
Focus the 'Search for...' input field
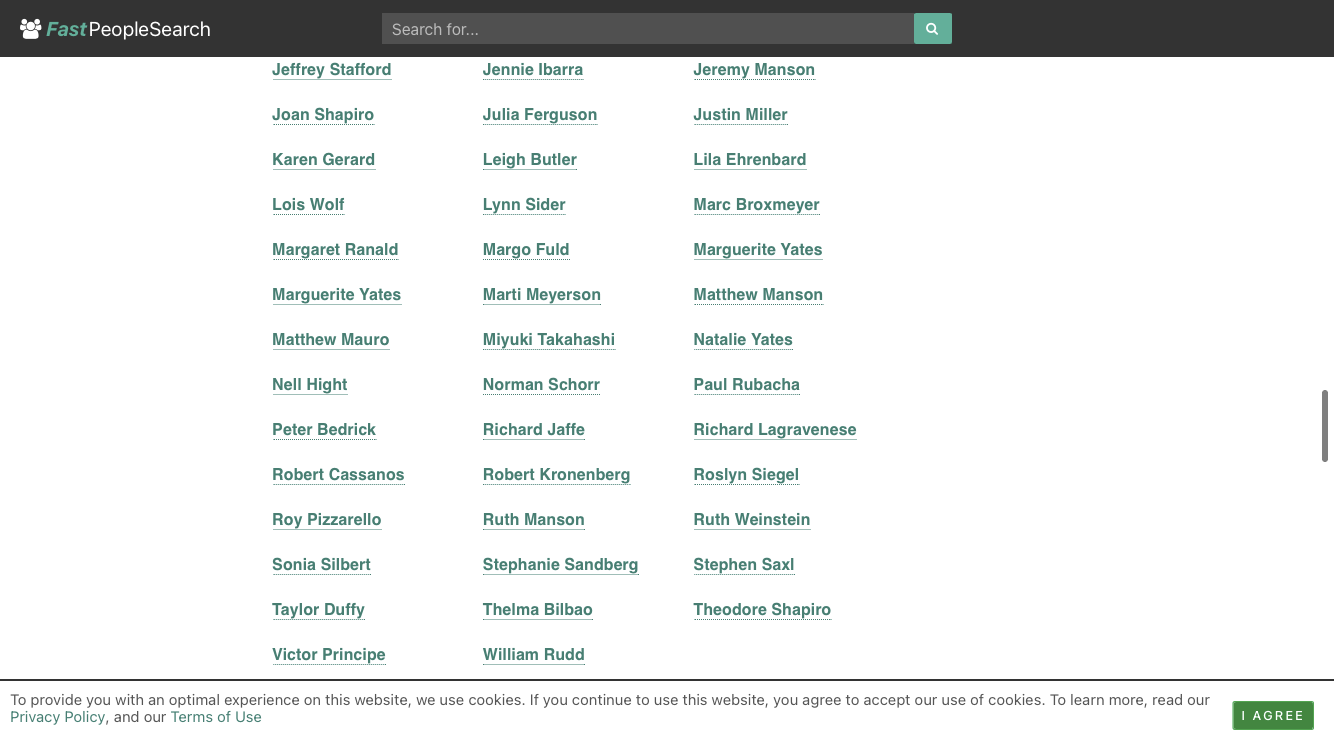(x=648, y=29)
